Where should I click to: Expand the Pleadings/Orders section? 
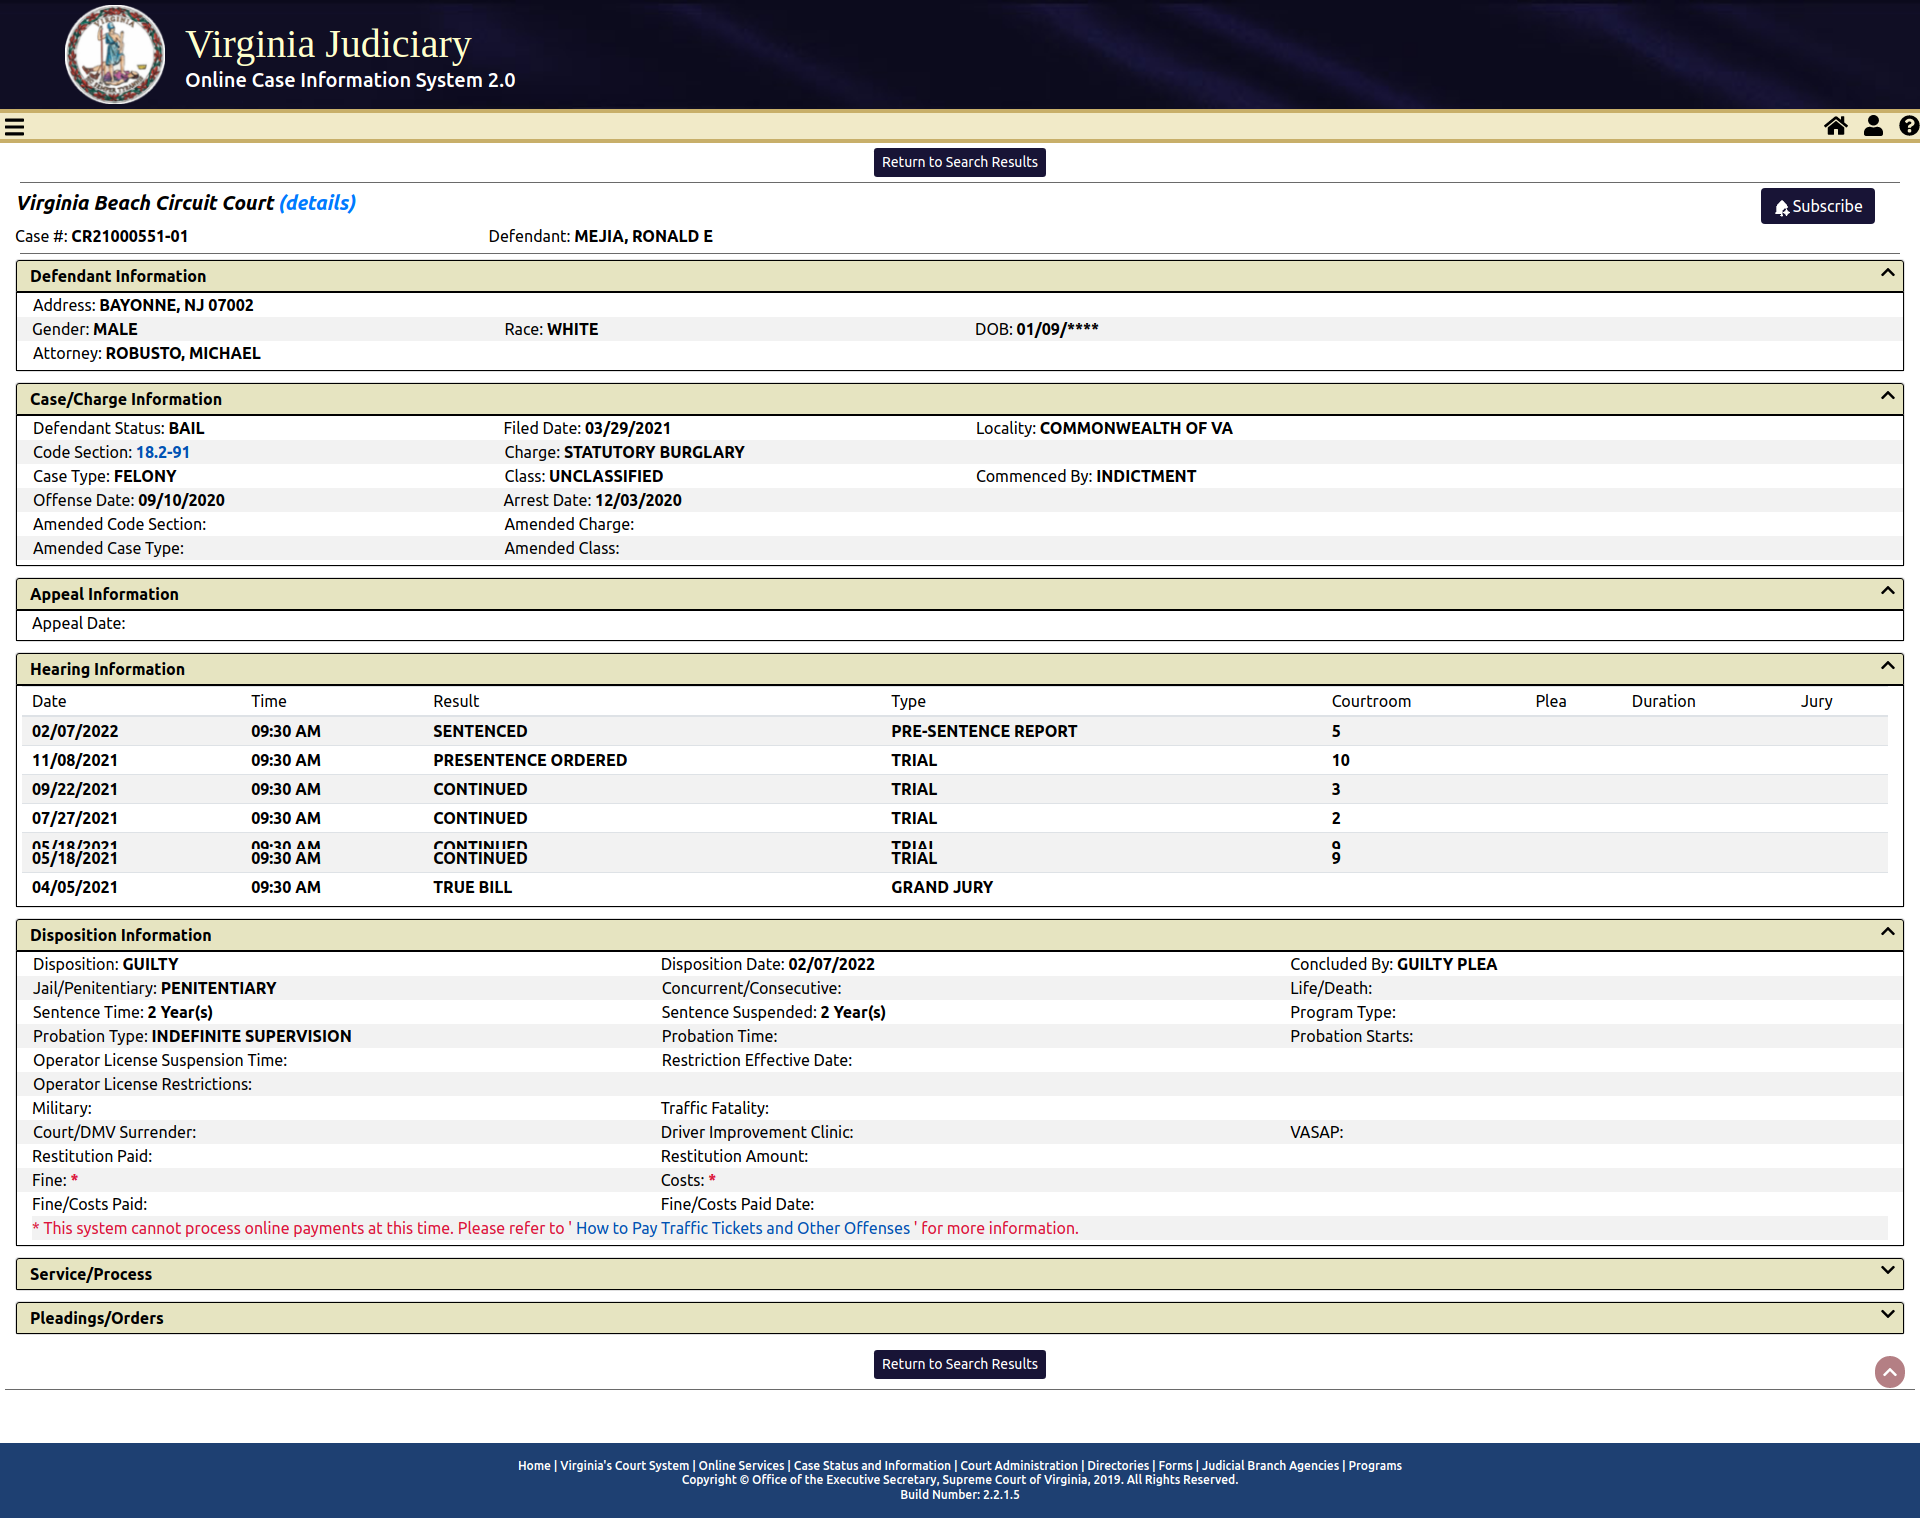(1887, 1315)
